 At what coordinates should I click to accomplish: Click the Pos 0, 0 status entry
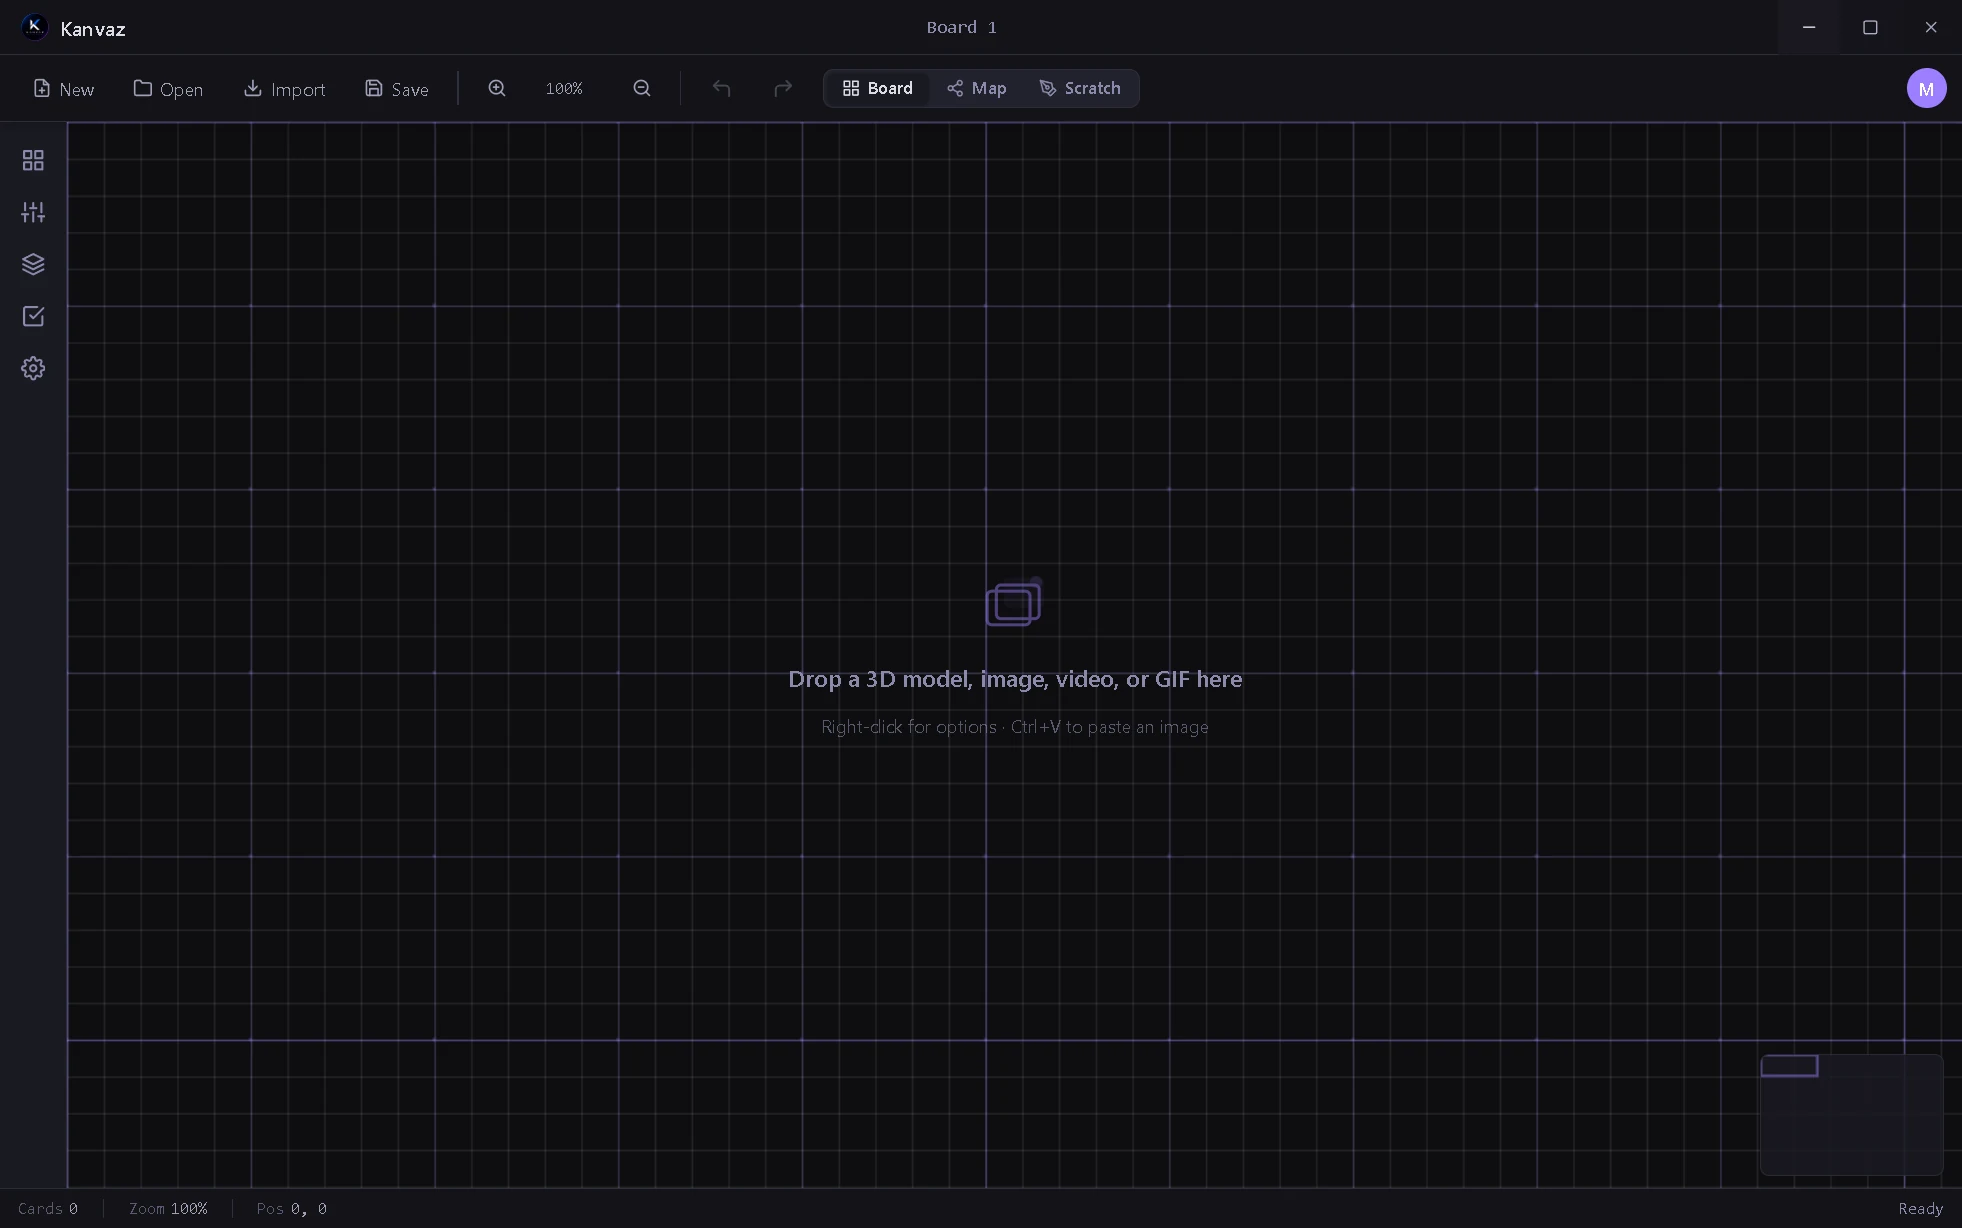tap(292, 1209)
